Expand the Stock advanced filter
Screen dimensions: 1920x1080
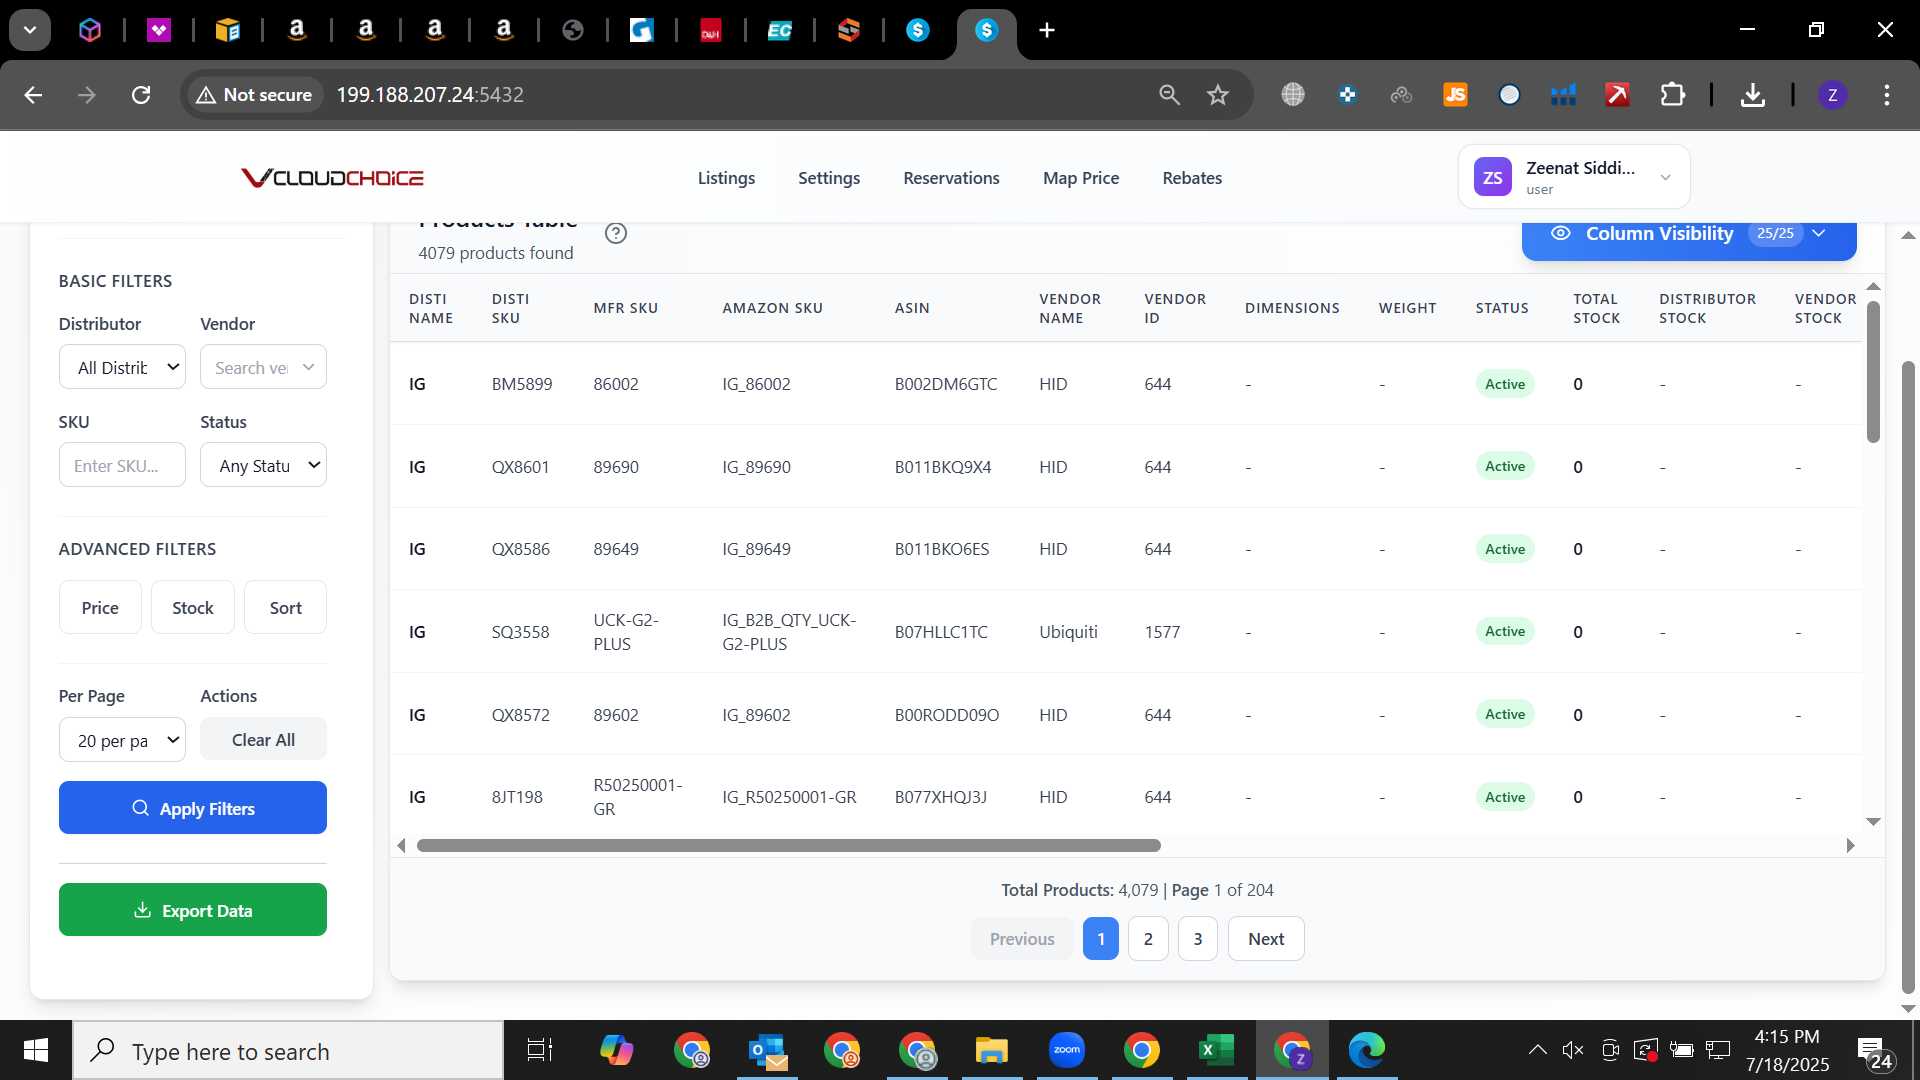192,607
